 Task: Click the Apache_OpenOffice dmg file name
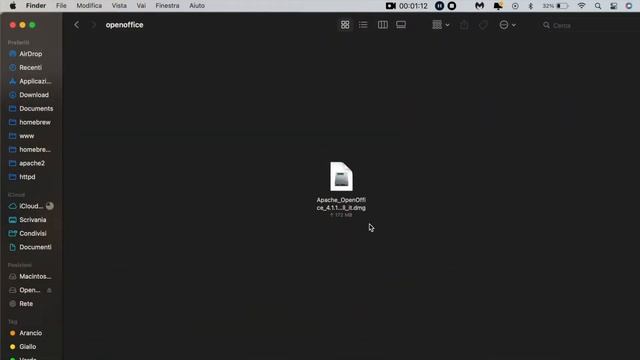341,204
